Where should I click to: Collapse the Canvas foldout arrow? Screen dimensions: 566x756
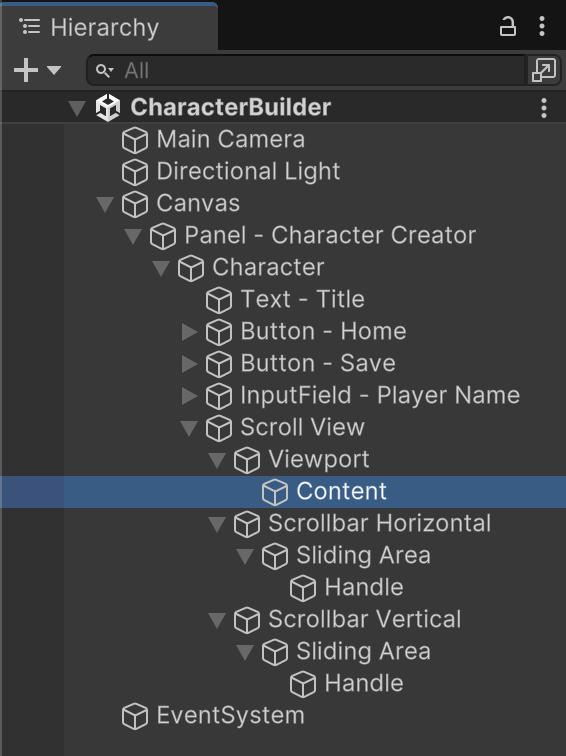(105, 203)
